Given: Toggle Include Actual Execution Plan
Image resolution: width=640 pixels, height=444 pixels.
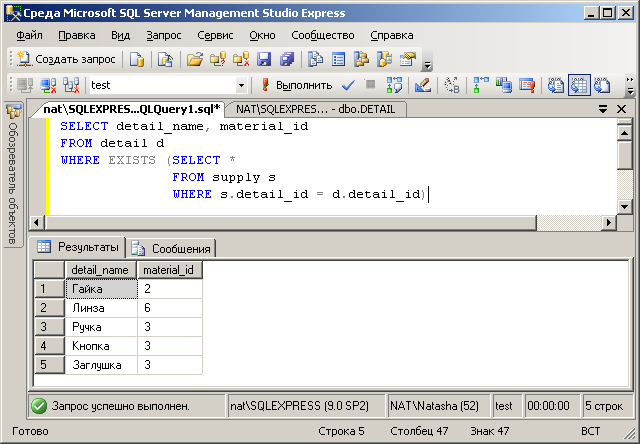Looking at the screenshot, I should [481, 85].
